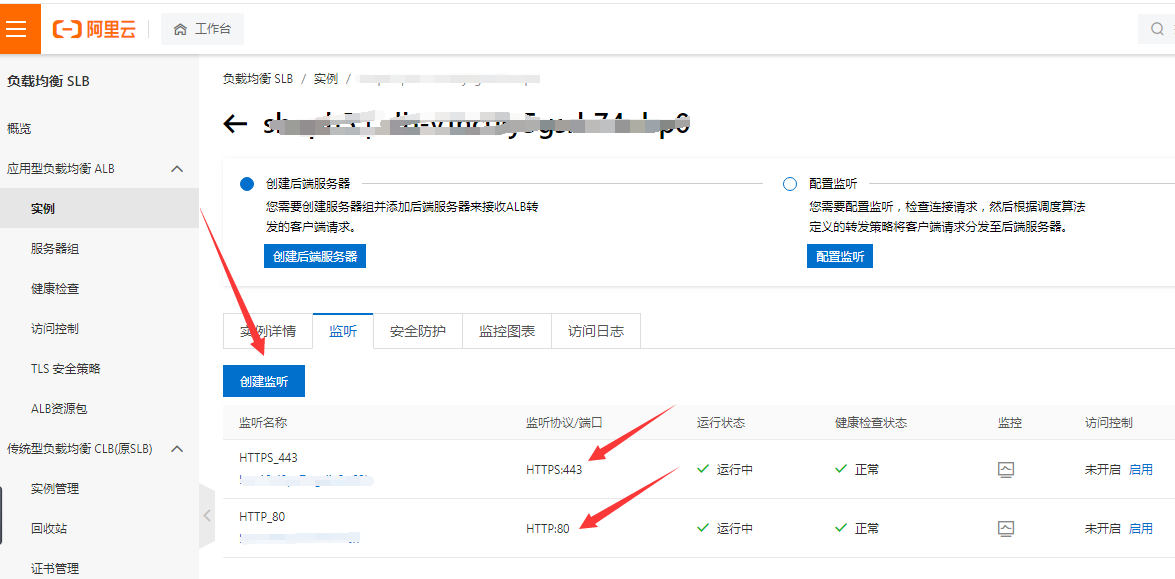Open 实例管理 under CLB
Image resolution: width=1175 pixels, height=579 pixels.
(55, 489)
